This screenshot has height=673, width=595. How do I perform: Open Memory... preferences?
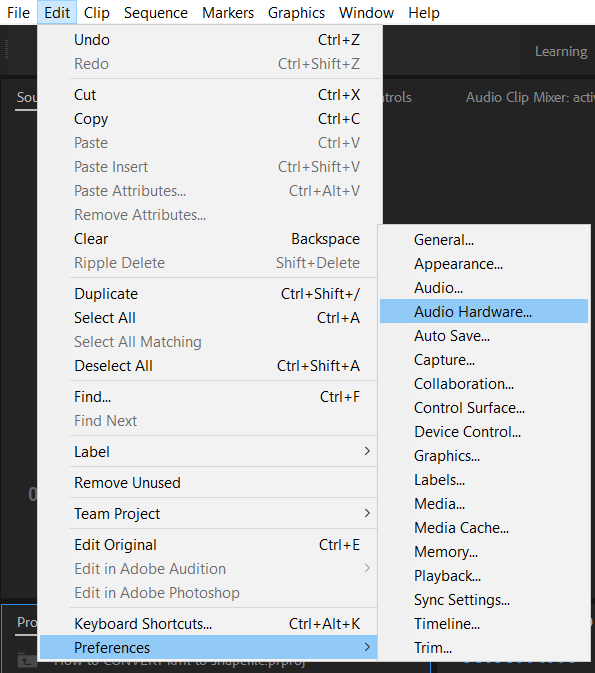pyautogui.click(x=484, y=552)
